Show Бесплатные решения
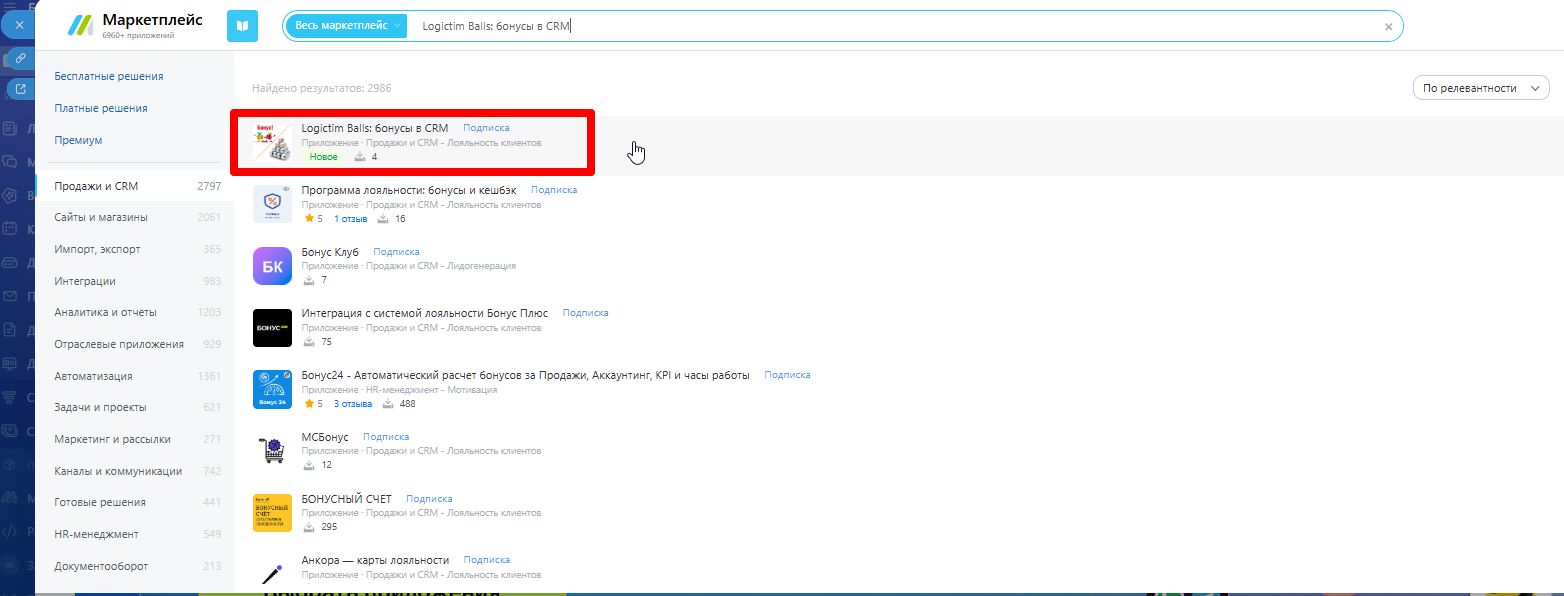The image size is (1564, 596). [x=109, y=76]
